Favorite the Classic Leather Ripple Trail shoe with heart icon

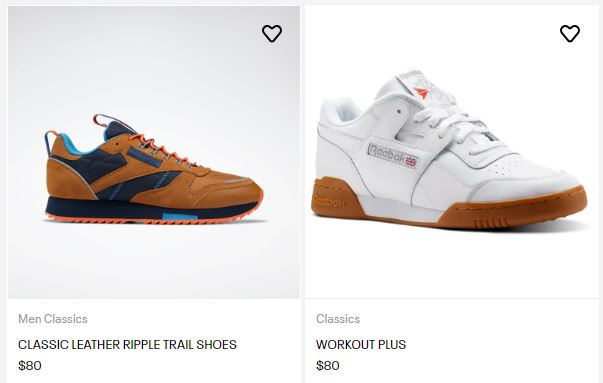point(272,33)
